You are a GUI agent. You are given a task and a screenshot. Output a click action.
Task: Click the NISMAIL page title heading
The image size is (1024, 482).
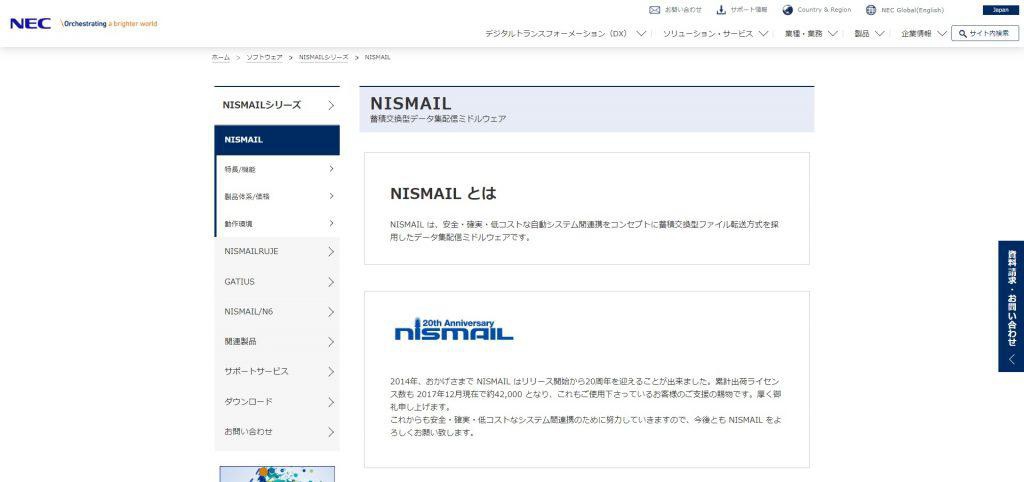(x=411, y=103)
